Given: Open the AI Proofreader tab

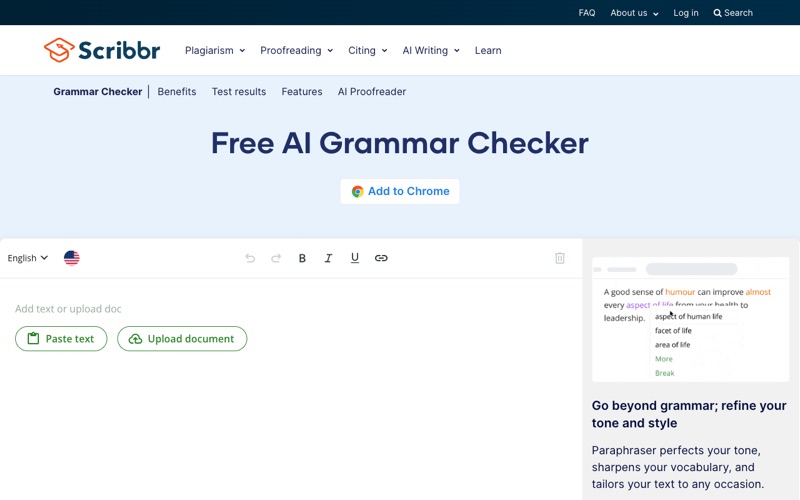Looking at the screenshot, I should (x=371, y=92).
